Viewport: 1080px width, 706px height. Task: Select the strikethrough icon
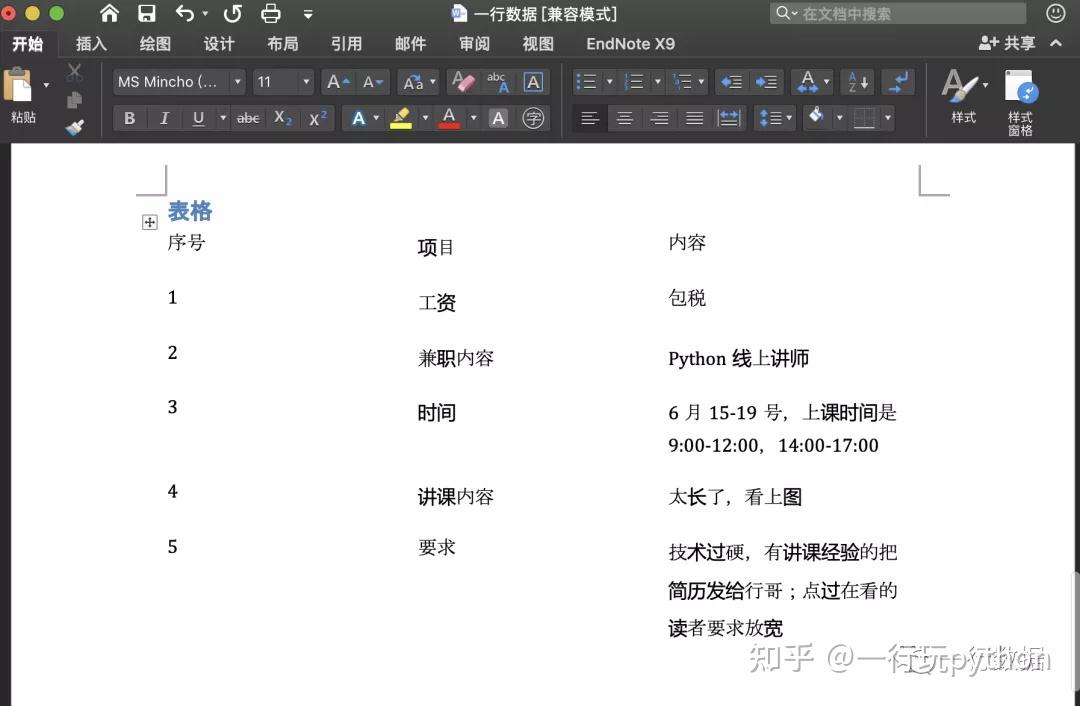point(247,117)
